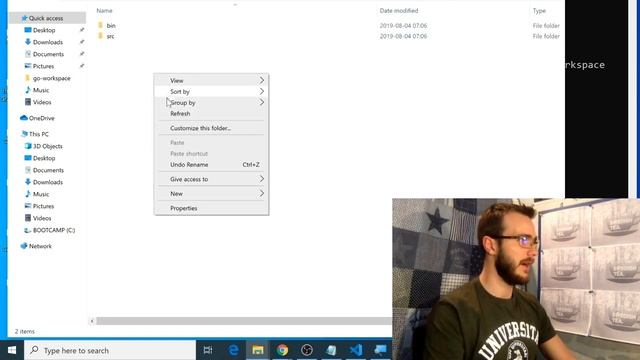Select the src folder icon

click(x=100, y=36)
